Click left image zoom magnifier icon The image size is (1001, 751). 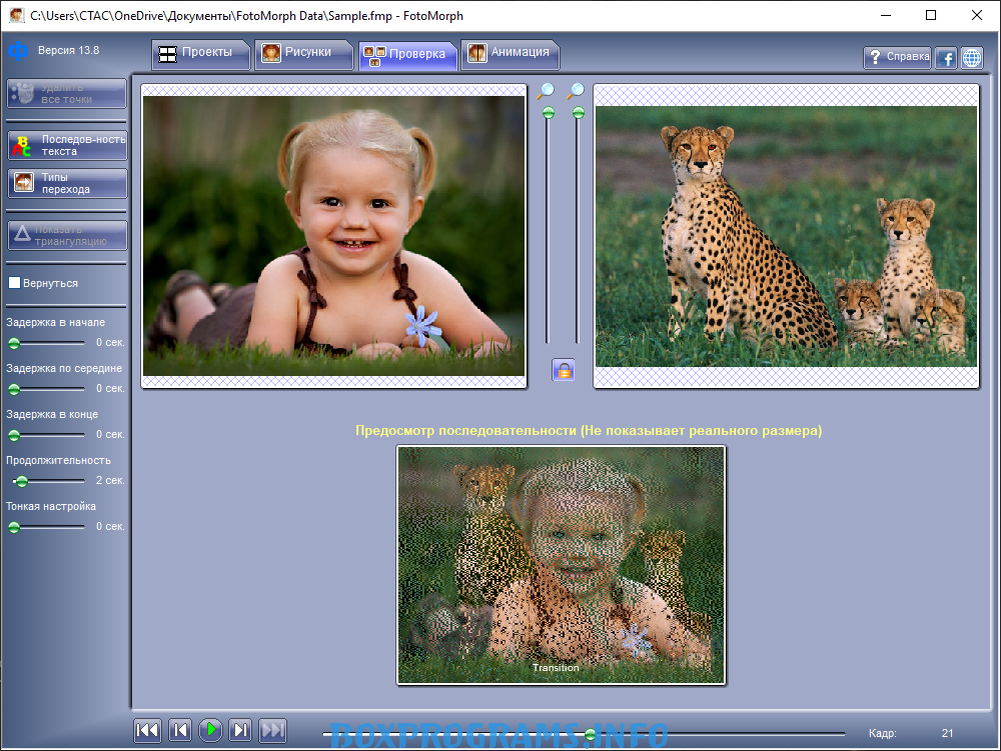tap(546, 91)
